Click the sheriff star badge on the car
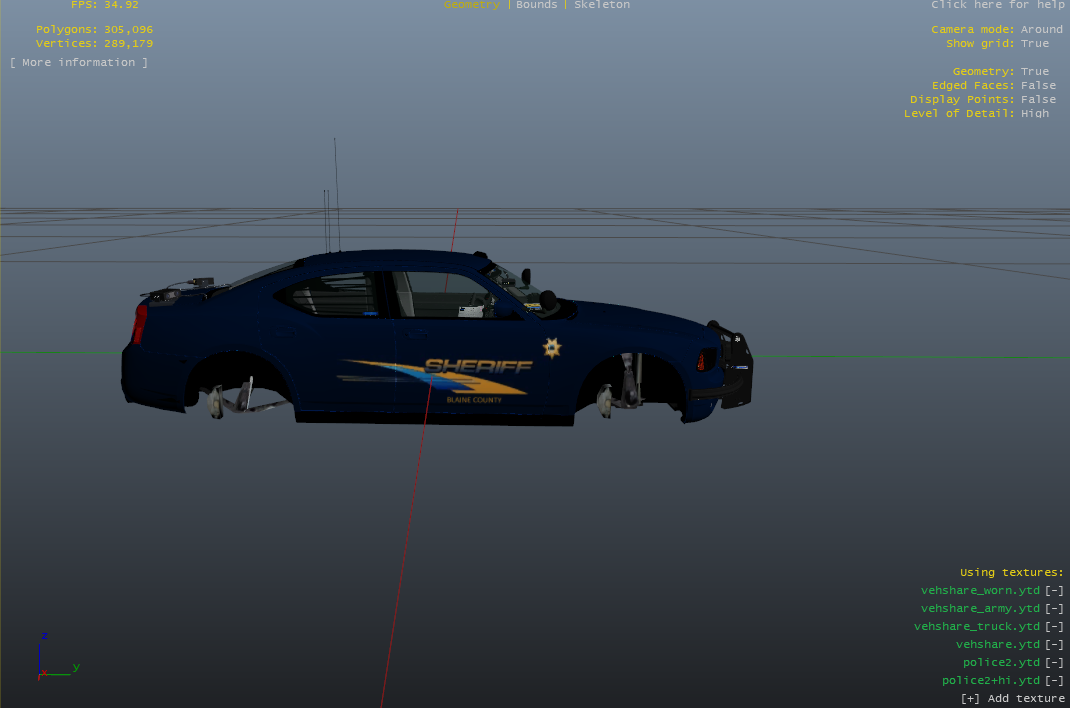 pyautogui.click(x=551, y=347)
